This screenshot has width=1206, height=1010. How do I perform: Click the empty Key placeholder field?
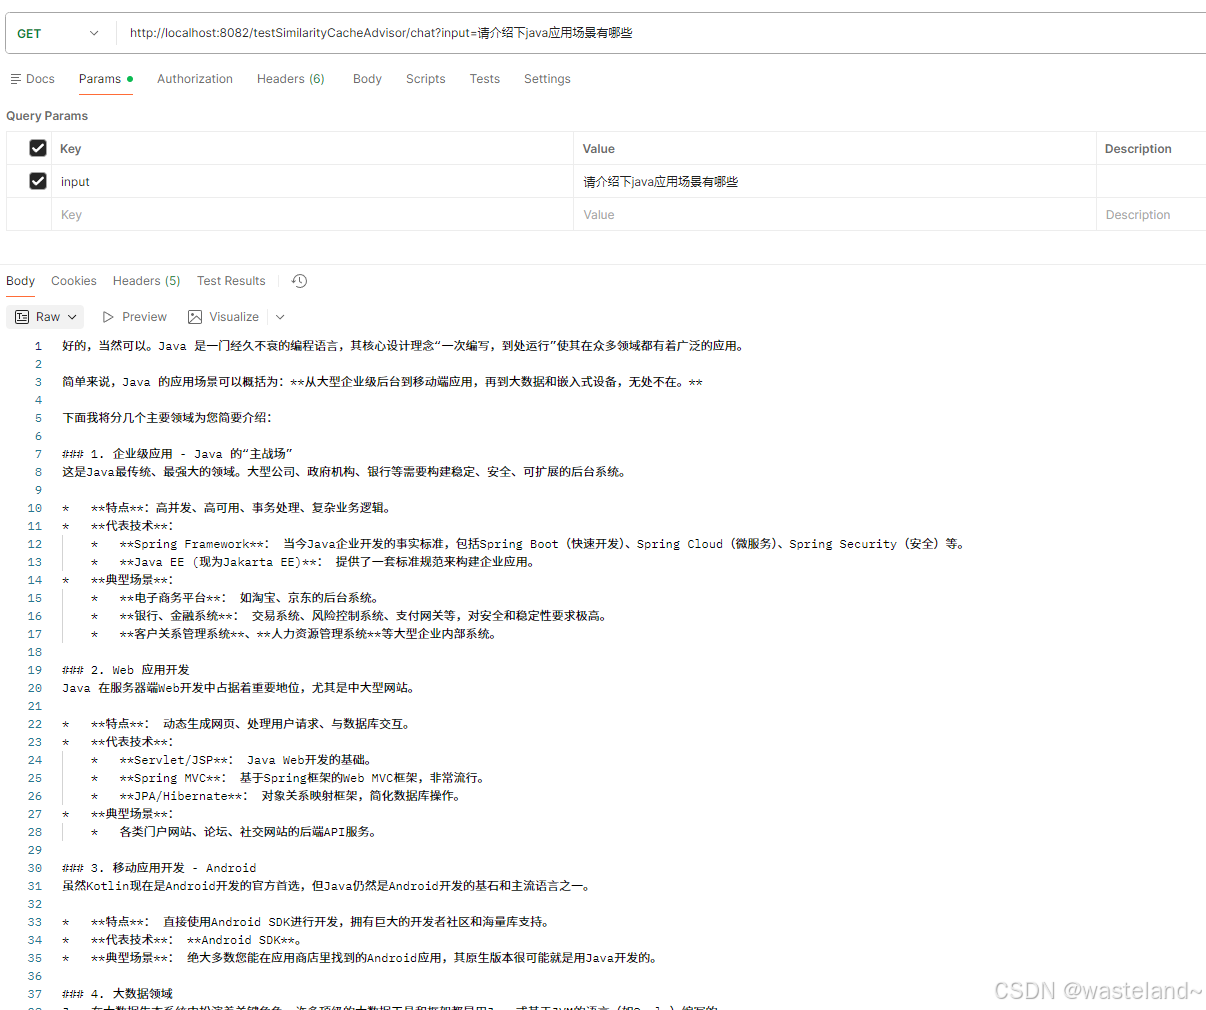pyautogui.click(x=312, y=215)
